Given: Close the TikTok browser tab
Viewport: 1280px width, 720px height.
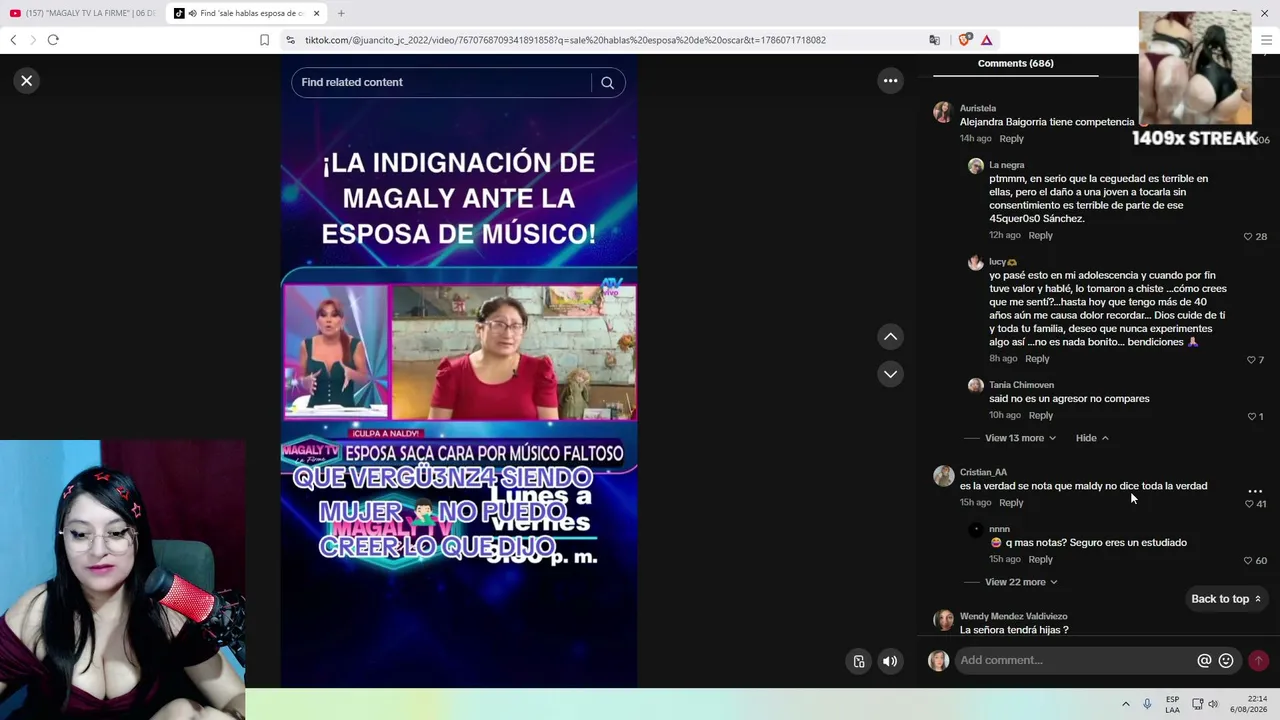Looking at the screenshot, I should tap(316, 13).
